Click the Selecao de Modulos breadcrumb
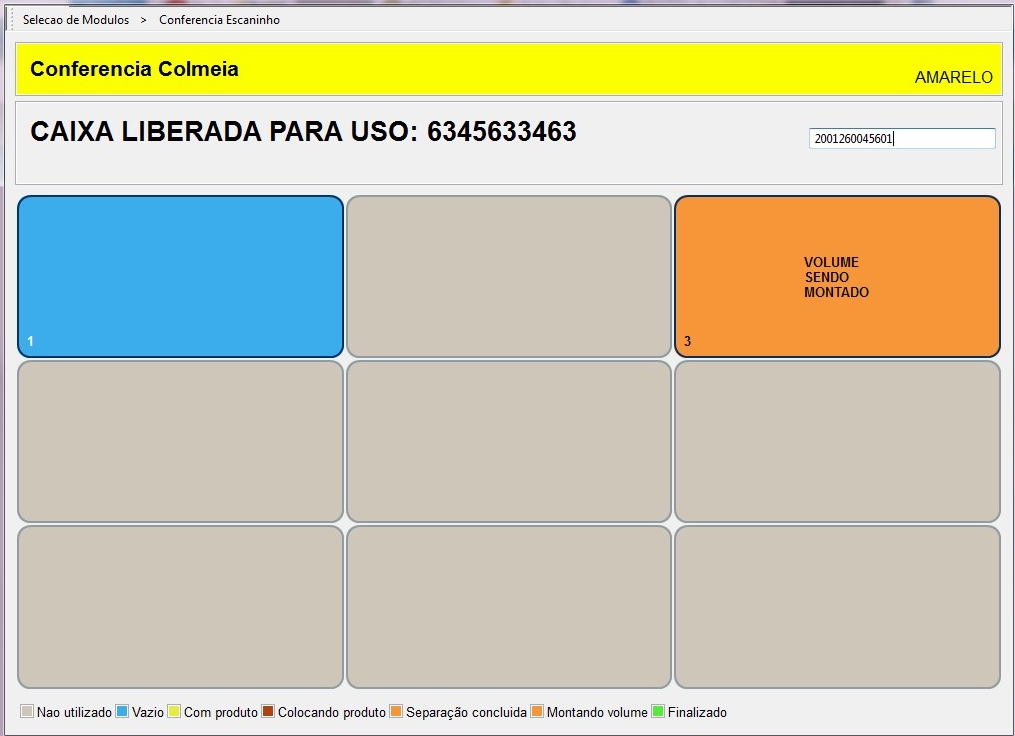 click(76, 20)
